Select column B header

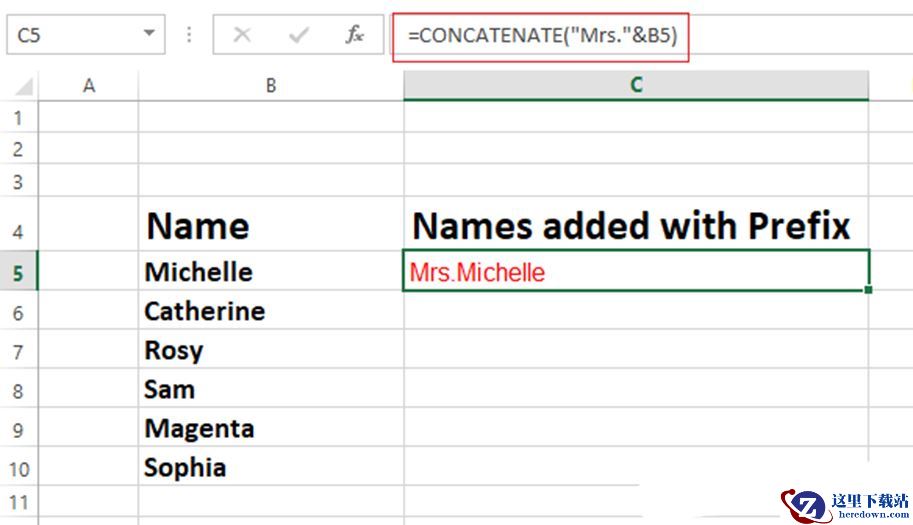[271, 86]
